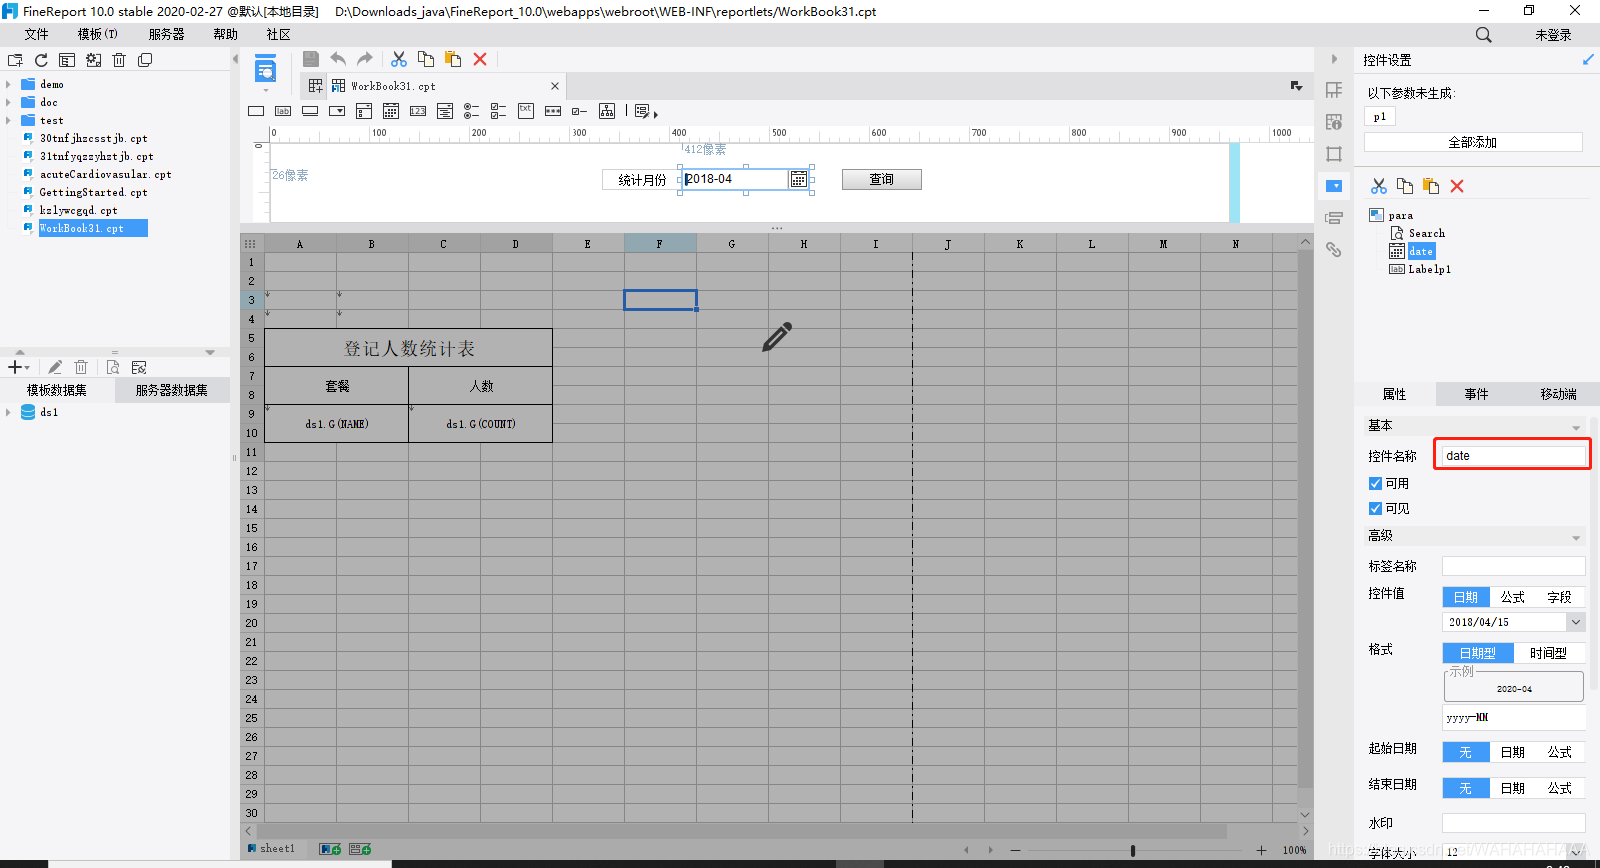The width and height of the screenshot is (1600, 868).
Task: Click the copy icon in main toolbar
Action: [426, 59]
